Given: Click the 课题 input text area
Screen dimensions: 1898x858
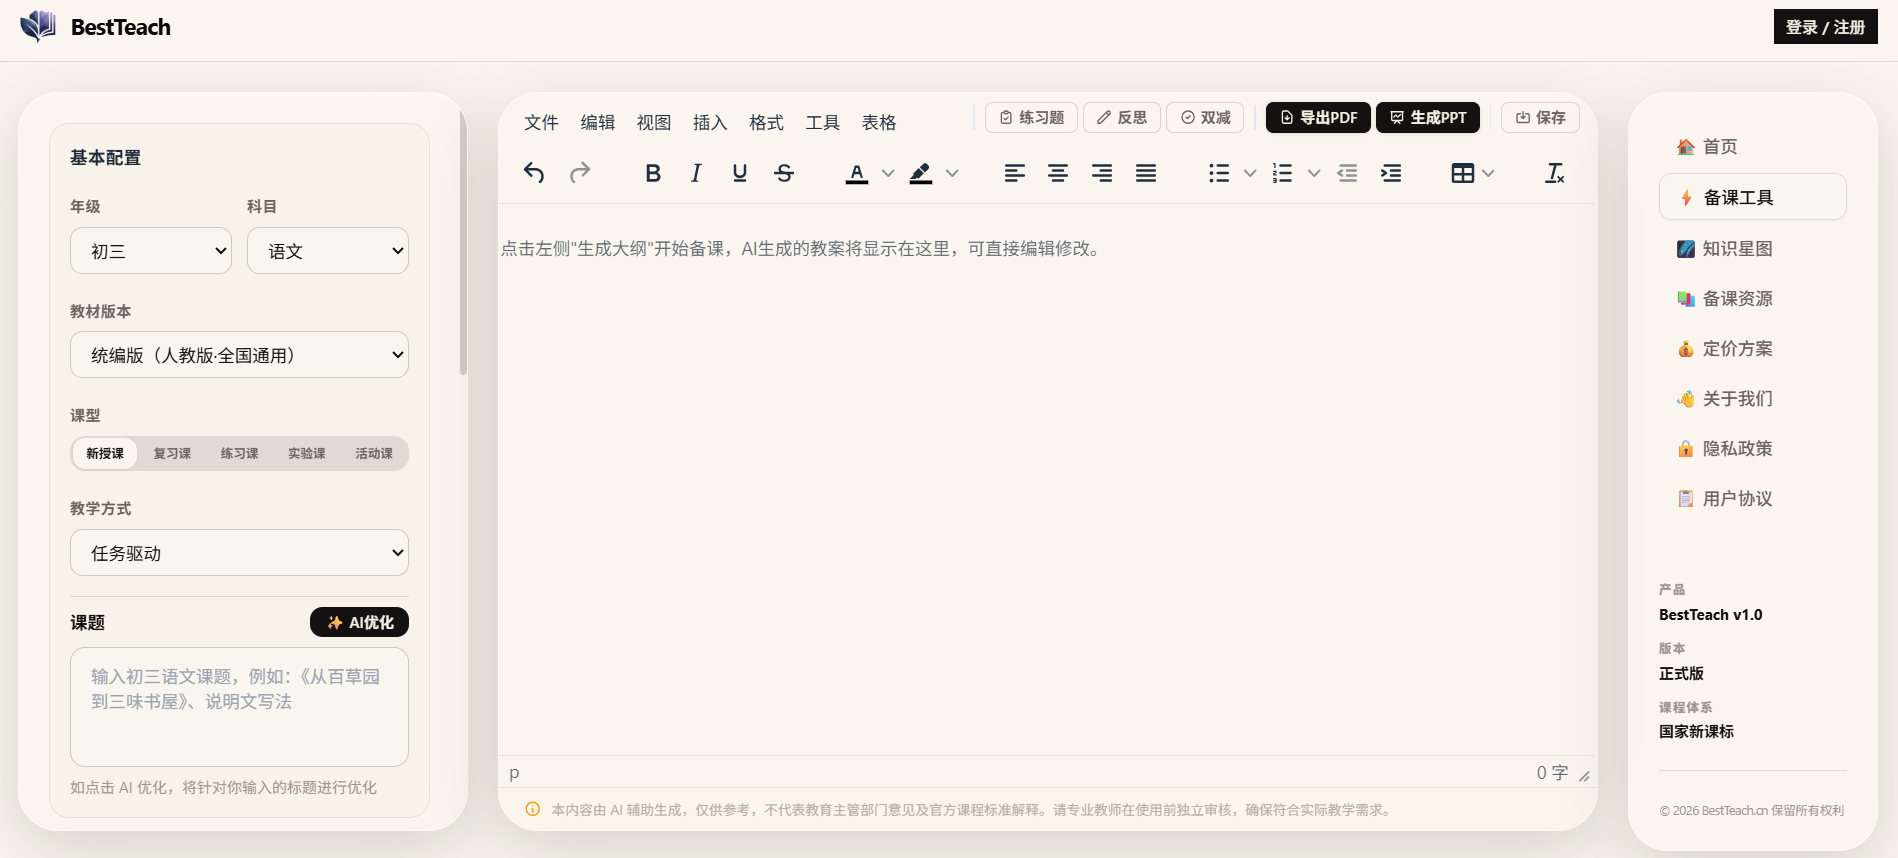Looking at the screenshot, I should (x=239, y=707).
